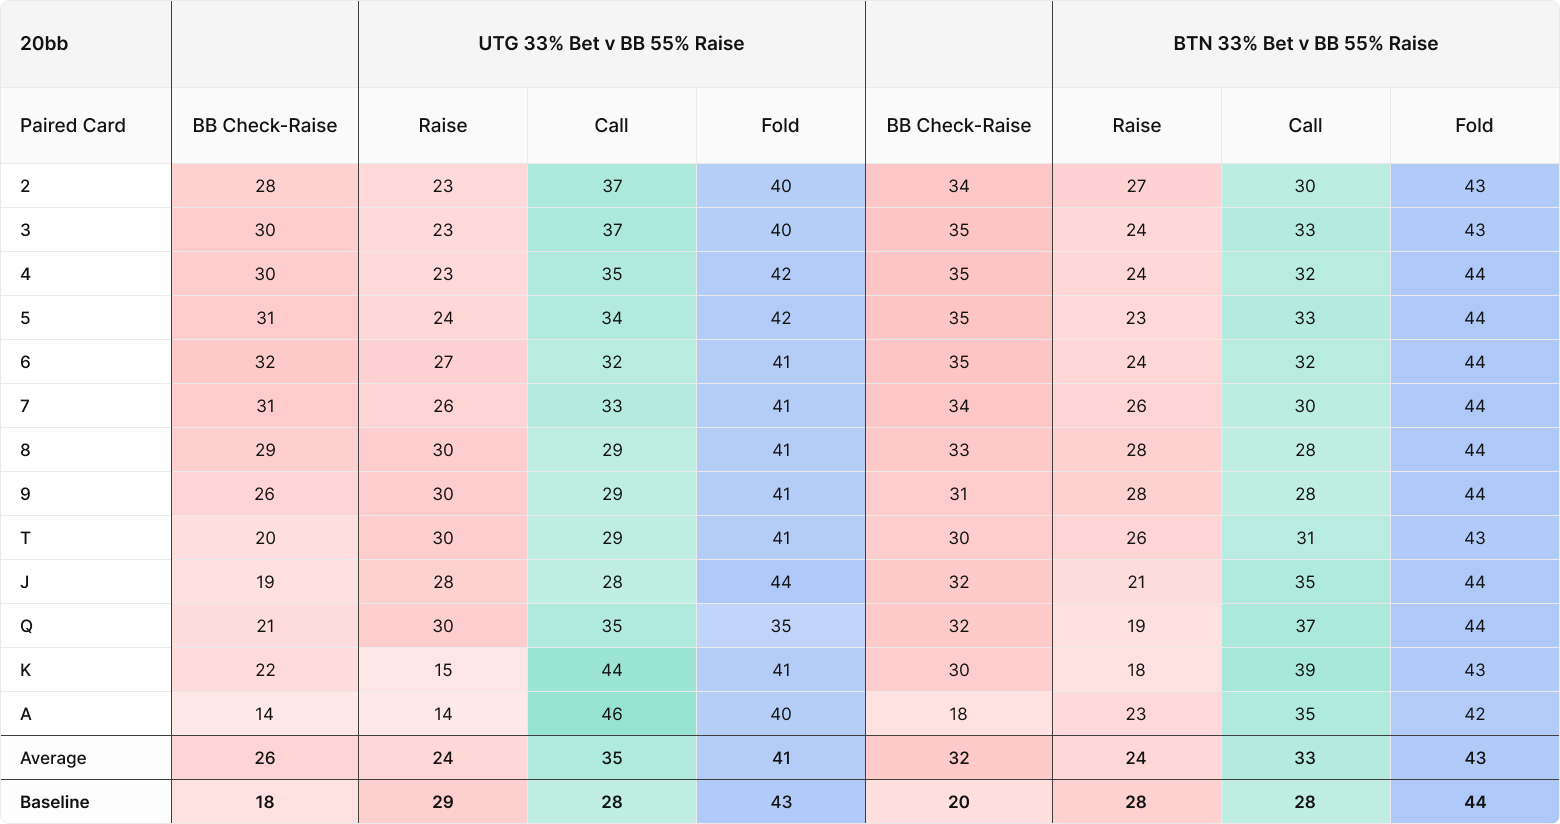Click UTG Raise value 15 in row K

[443, 670]
